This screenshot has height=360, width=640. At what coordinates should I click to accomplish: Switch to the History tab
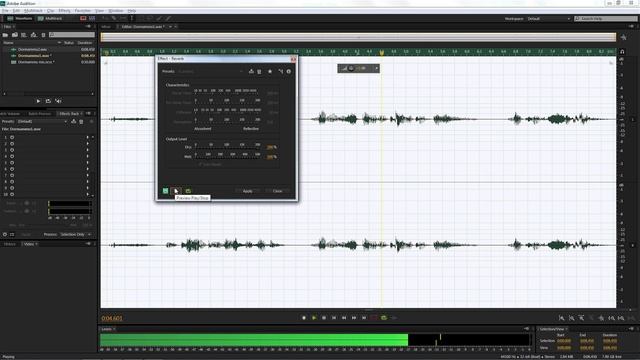10,244
